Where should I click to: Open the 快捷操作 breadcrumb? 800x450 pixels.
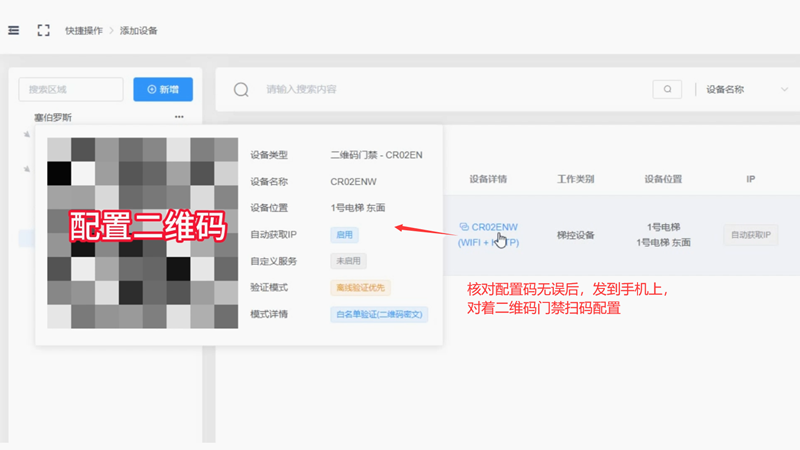[x=84, y=31]
